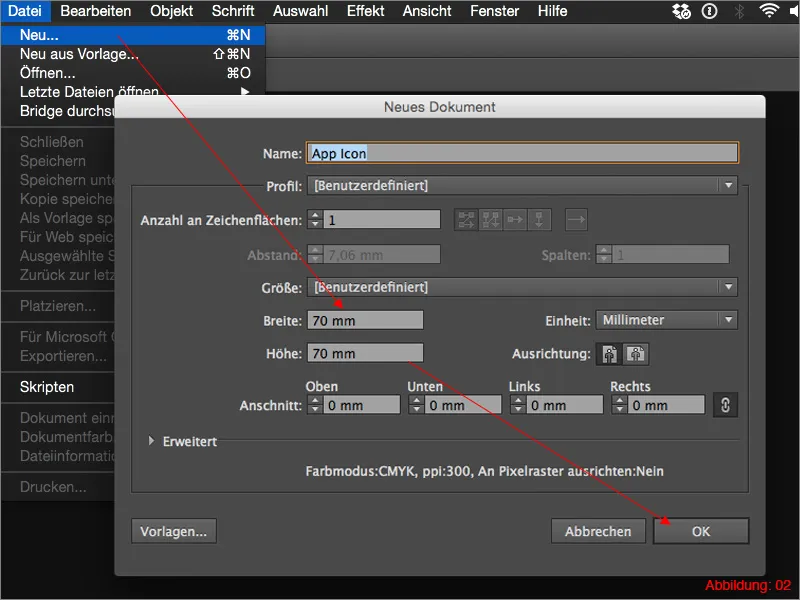Open the Hilfe menu
800x600 pixels.
(553, 11)
